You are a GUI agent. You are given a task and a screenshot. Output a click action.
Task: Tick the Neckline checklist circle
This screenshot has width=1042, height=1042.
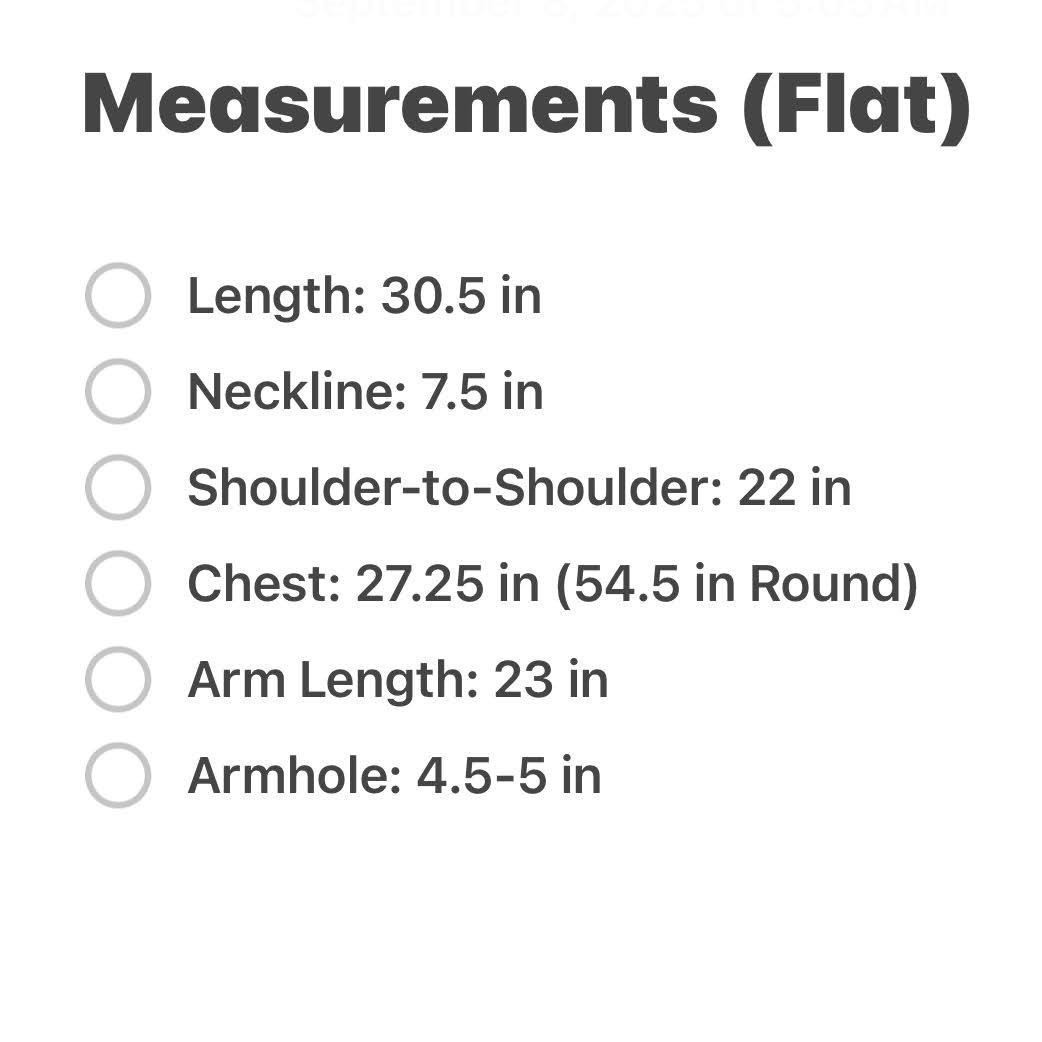(x=117, y=392)
